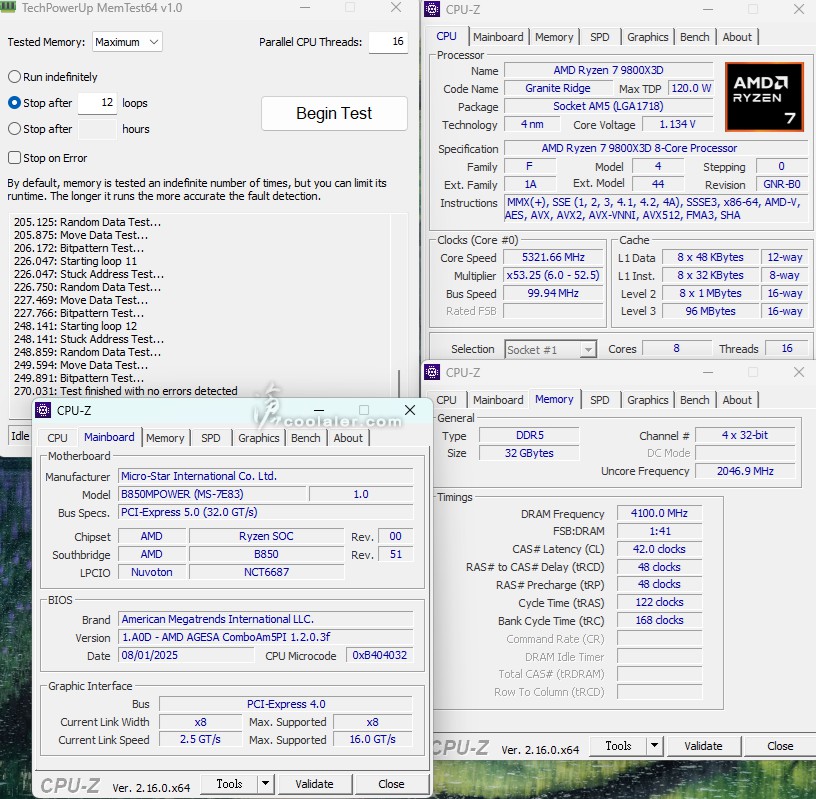816x799 pixels.
Task: Open Tools dropdown arrow in Memory CPU-Z window
Action: click(x=654, y=746)
